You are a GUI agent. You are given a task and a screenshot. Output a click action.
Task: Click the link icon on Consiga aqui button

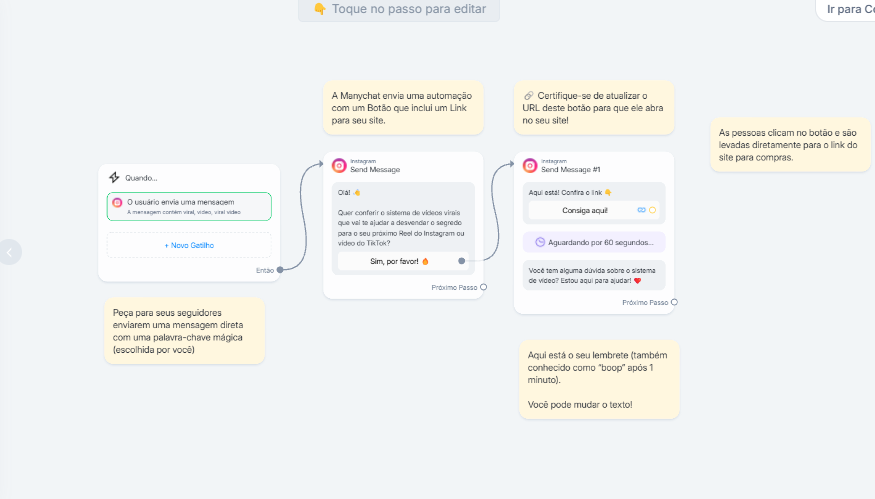pos(641,211)
